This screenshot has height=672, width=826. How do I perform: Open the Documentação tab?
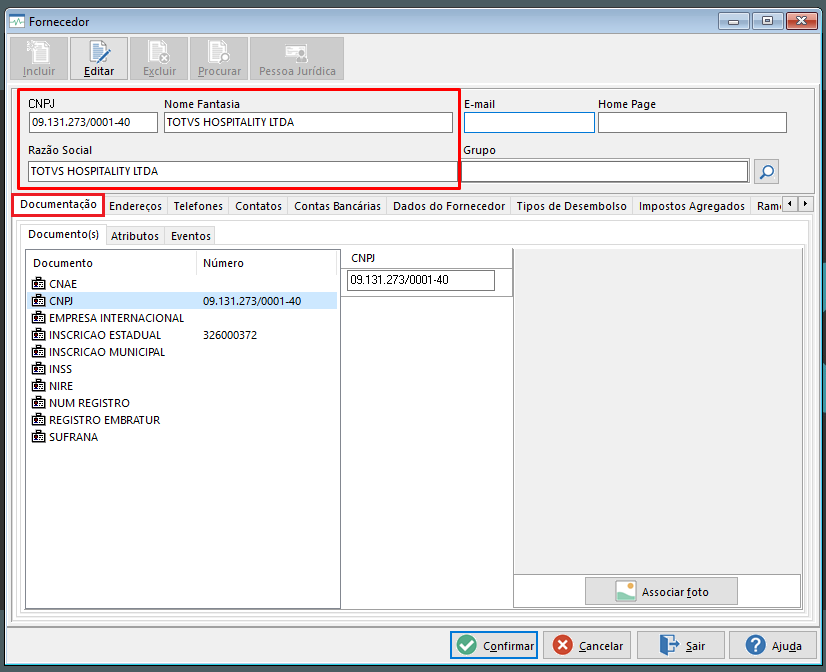(58, 204)
